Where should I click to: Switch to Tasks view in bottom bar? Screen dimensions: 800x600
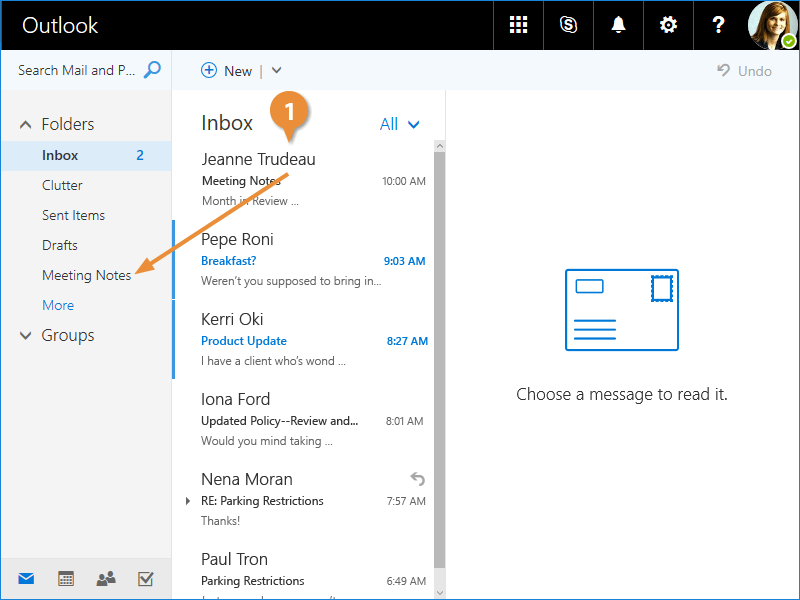145,578
